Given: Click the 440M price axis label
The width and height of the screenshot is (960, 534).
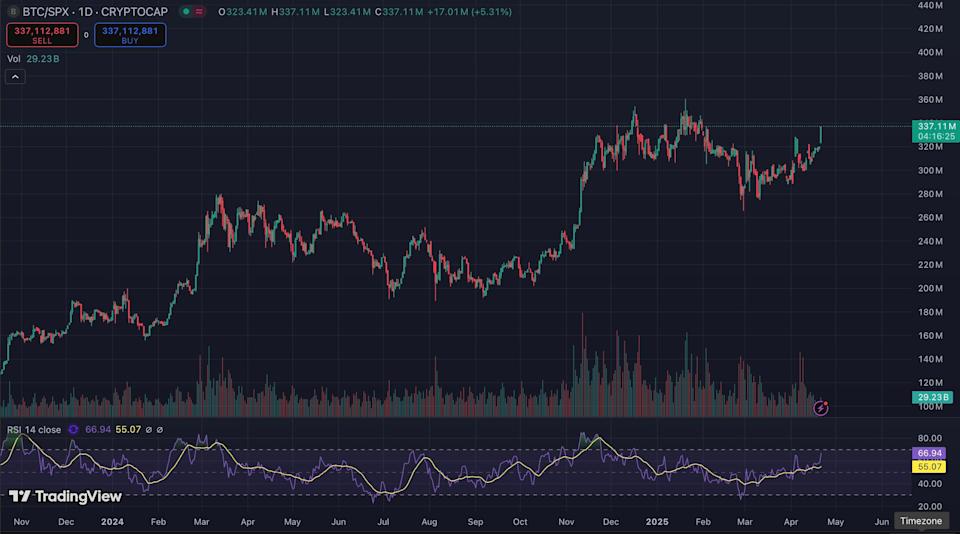Looking at the screenshot, I should pyautogui.click(x=930, y=5).
